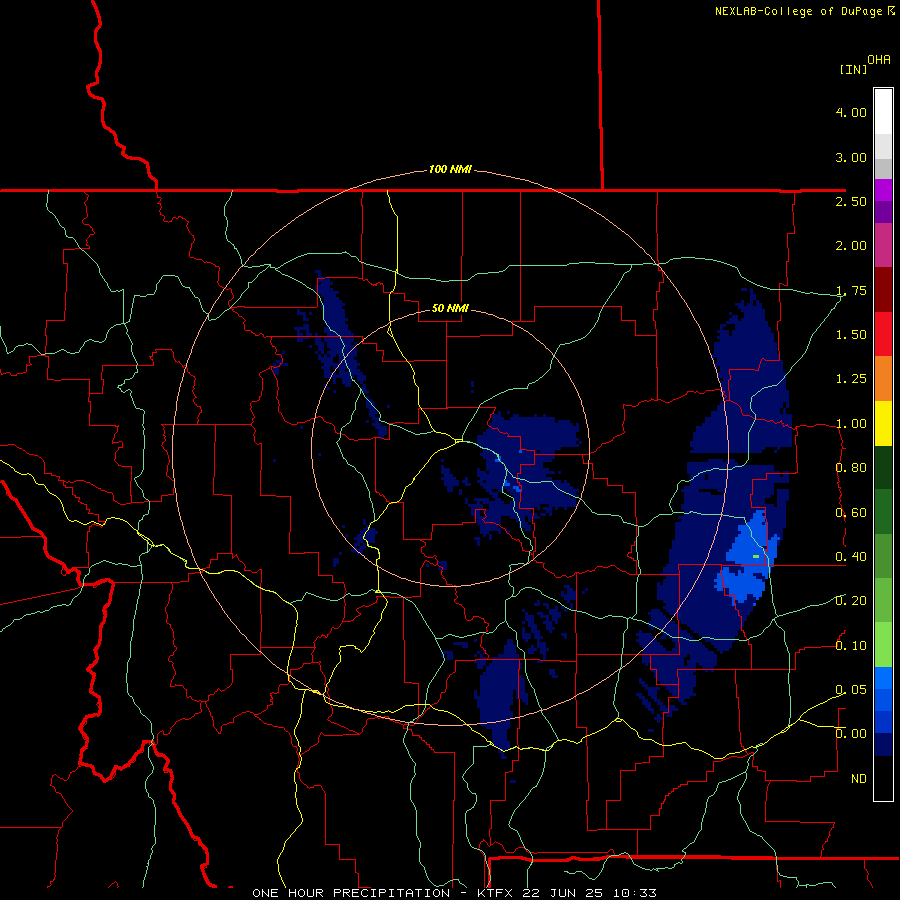Screen dimensions: 900x900
Task: Select the white swatch in the legend
Action: 883,112
